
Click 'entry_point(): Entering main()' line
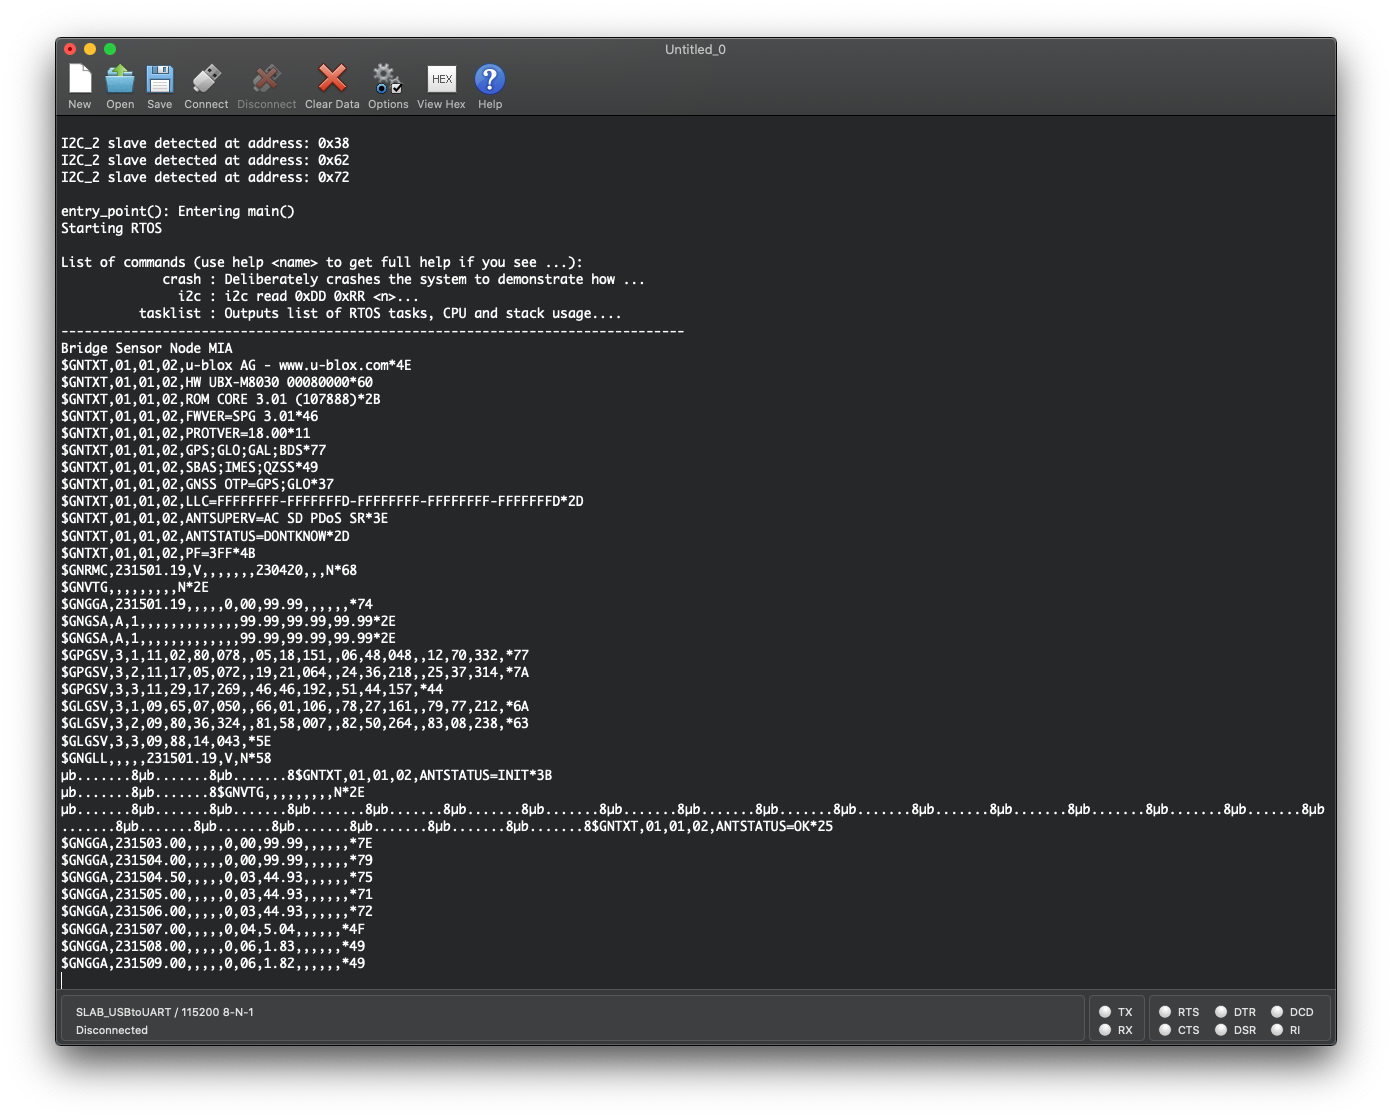[178, 211]
